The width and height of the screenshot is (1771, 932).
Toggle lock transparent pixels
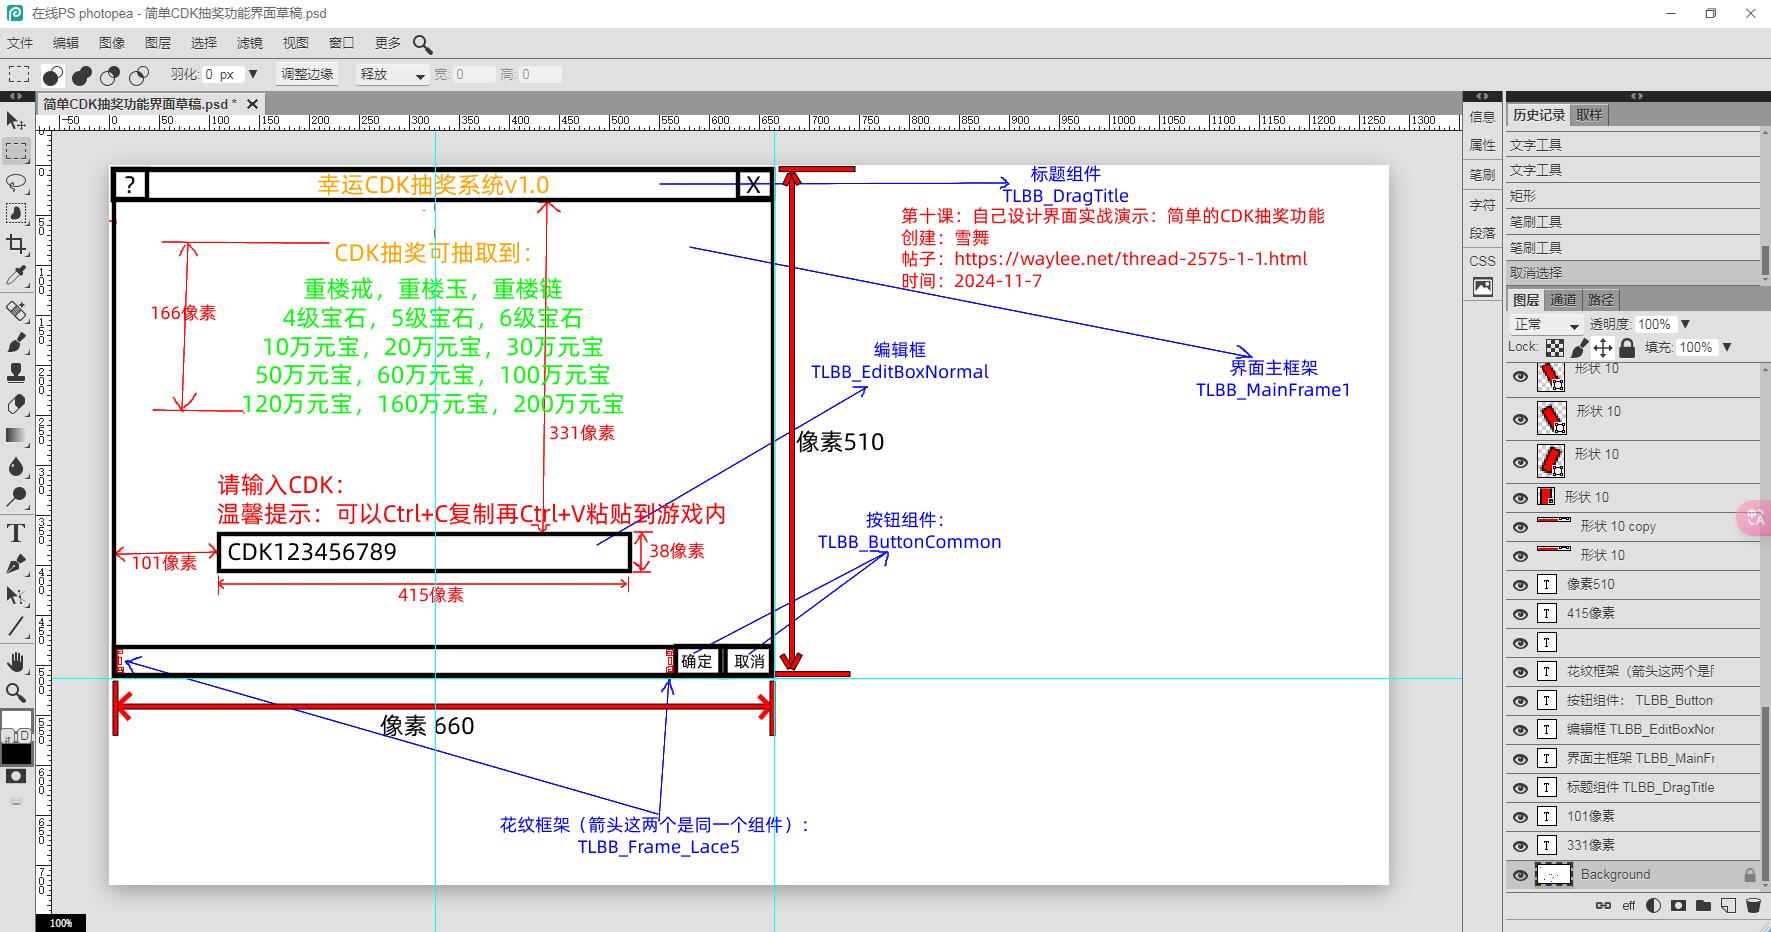[1555, 348]
